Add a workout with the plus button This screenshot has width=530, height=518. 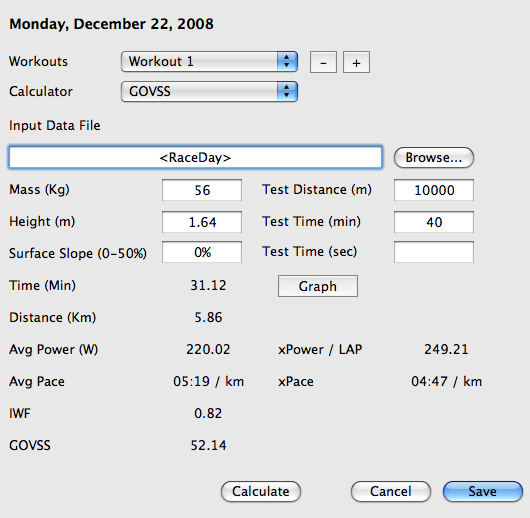[x=356, y=62]
